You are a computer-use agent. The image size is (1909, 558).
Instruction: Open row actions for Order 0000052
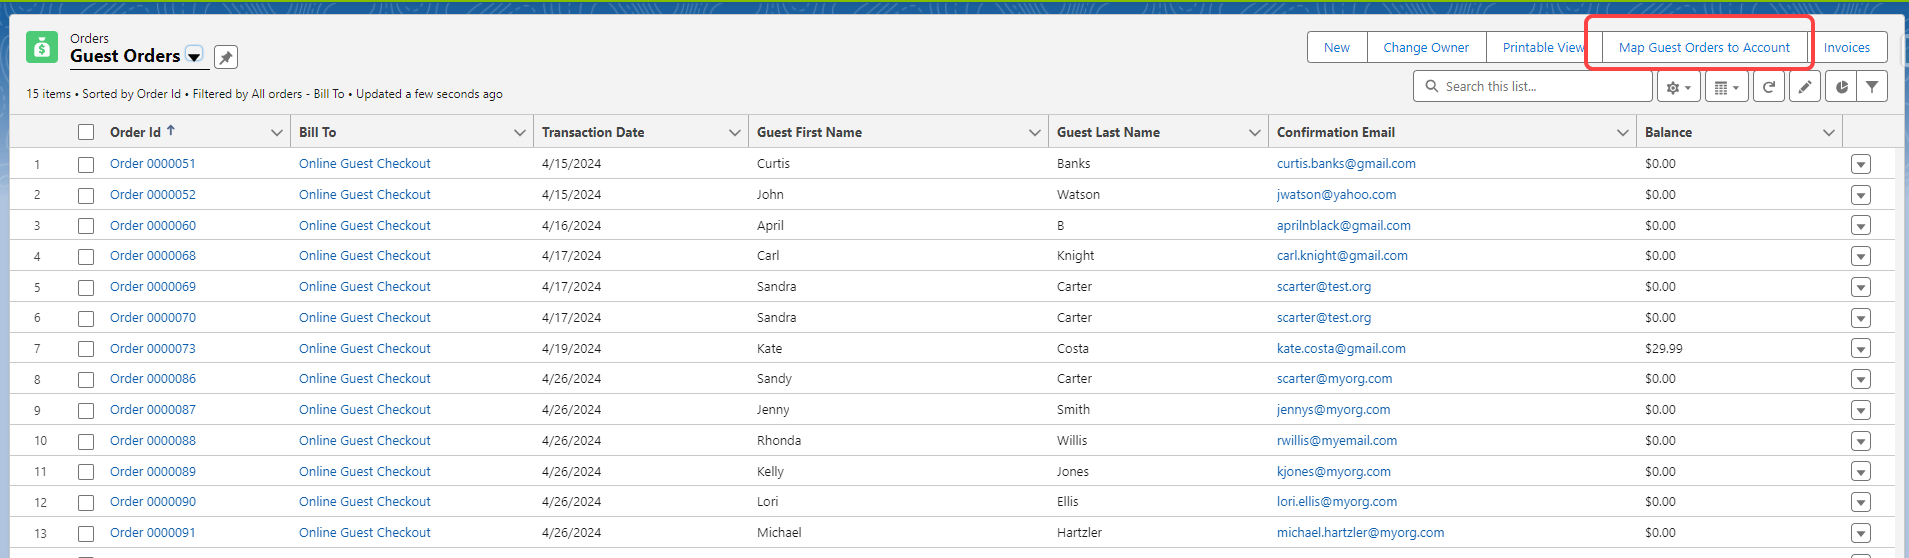pyautogui.click(x=1860, y=195)
